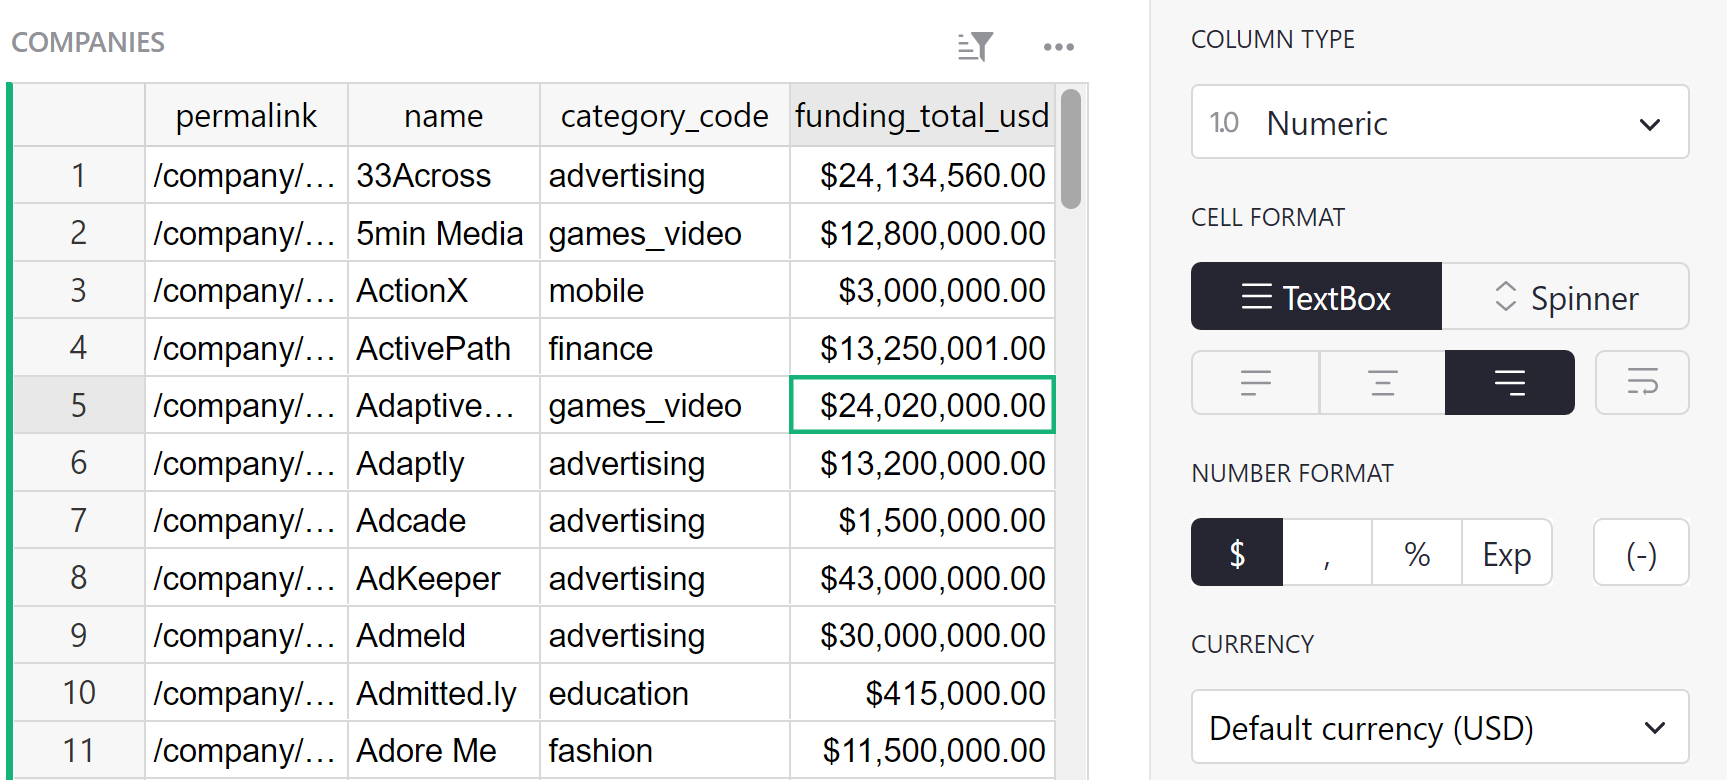Select the category_code column header

[664, 116]
